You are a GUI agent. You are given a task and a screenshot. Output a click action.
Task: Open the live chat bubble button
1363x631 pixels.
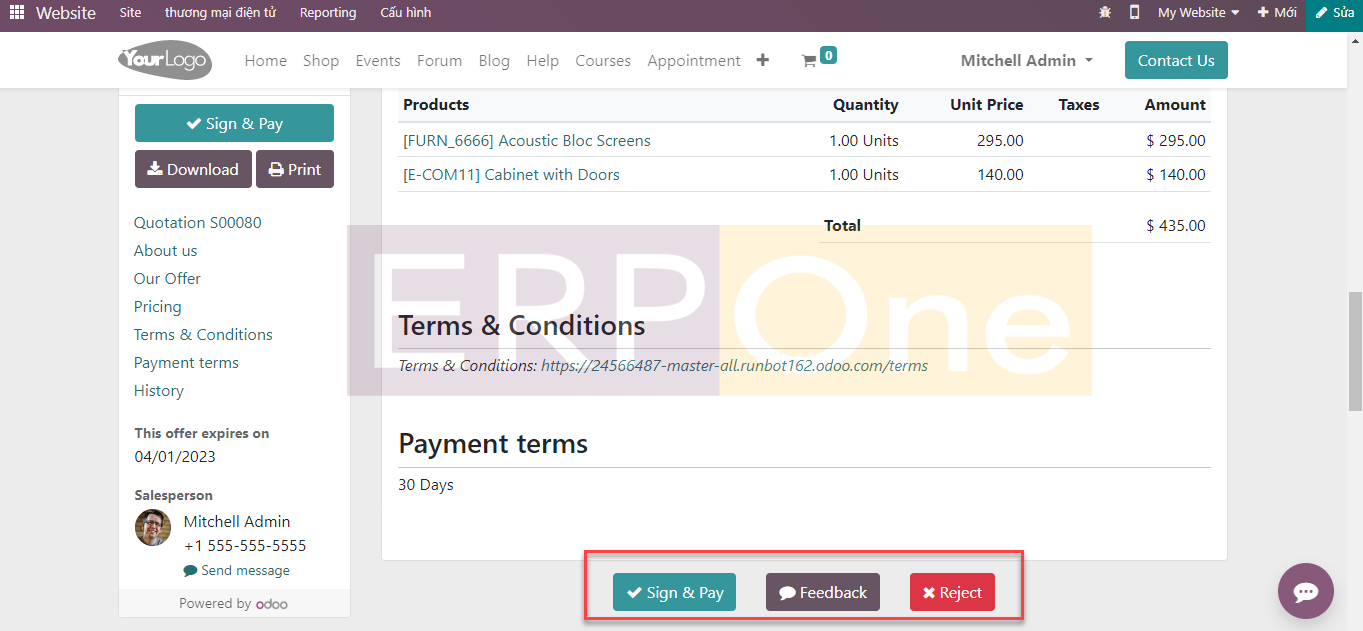[1305, 591]
